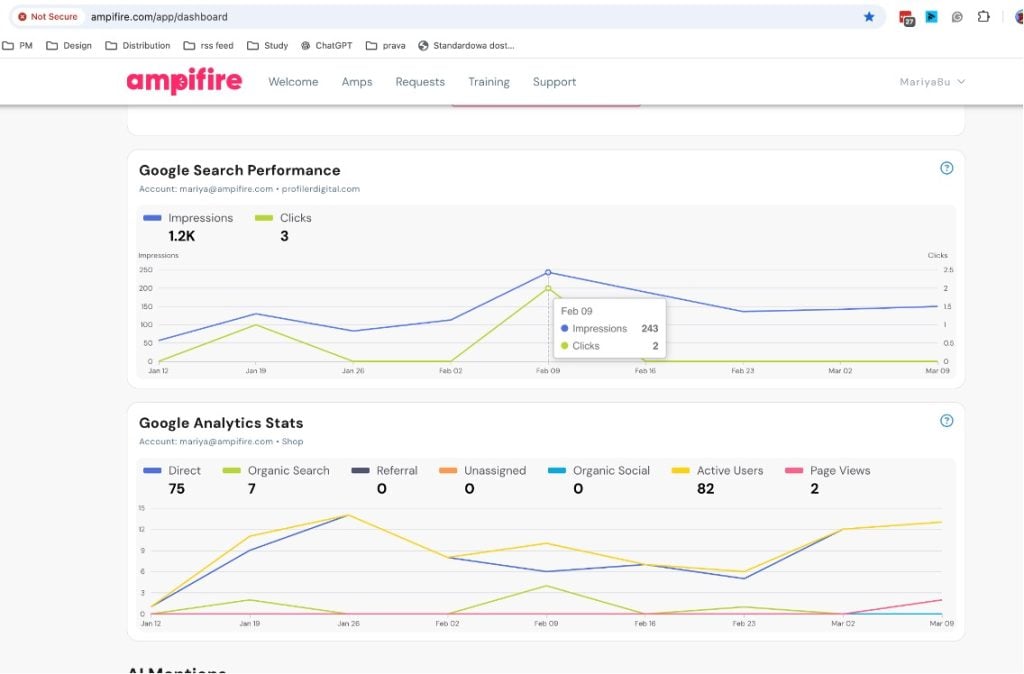Toggle the Direct series legend
1024x674 pixels.
pyautogui.click(x=172, y=470)
